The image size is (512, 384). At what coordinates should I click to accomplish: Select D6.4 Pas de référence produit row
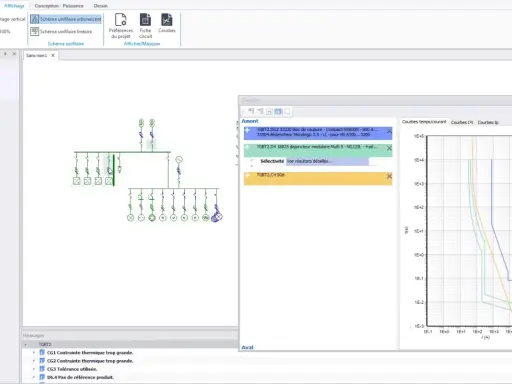tap(80, 377)
